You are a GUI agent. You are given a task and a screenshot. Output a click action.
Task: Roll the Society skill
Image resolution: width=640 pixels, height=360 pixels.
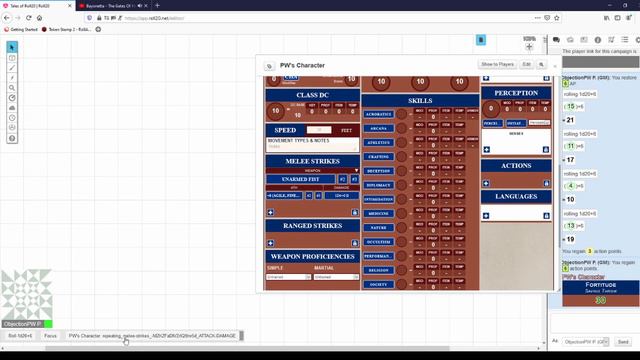379,284
